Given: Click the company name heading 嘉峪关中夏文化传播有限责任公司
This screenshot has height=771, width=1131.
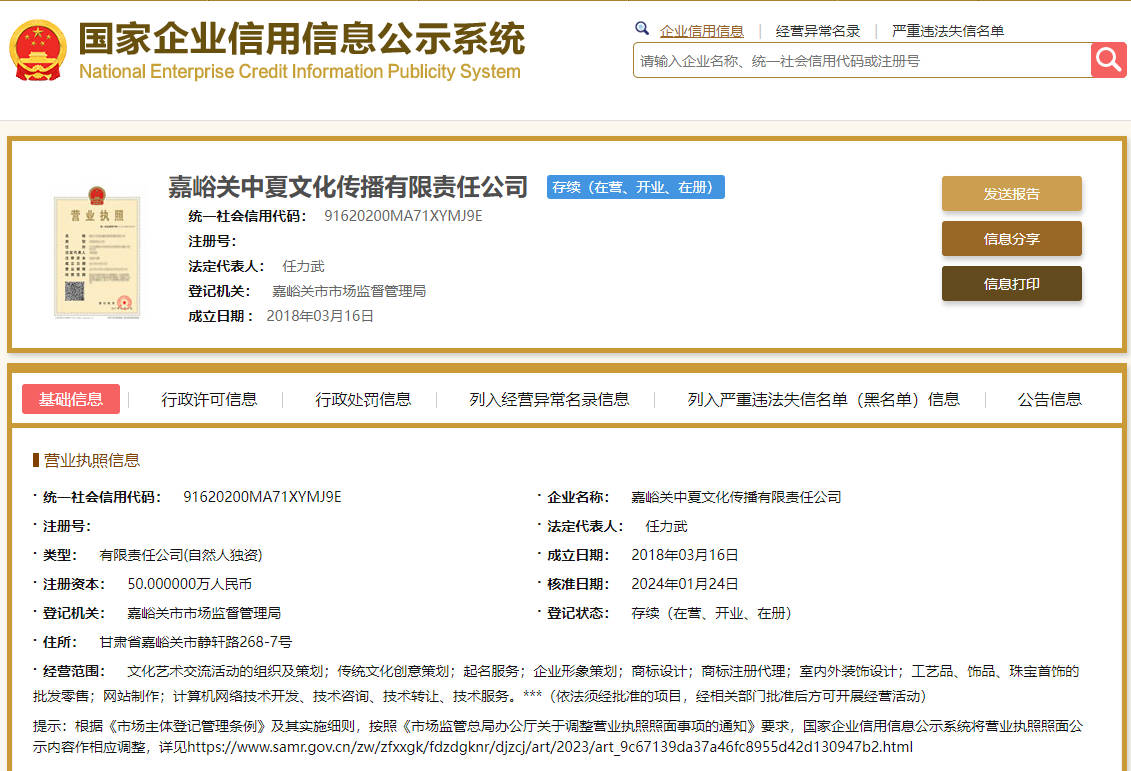Looking at the screenshot, I should [348, 187].
